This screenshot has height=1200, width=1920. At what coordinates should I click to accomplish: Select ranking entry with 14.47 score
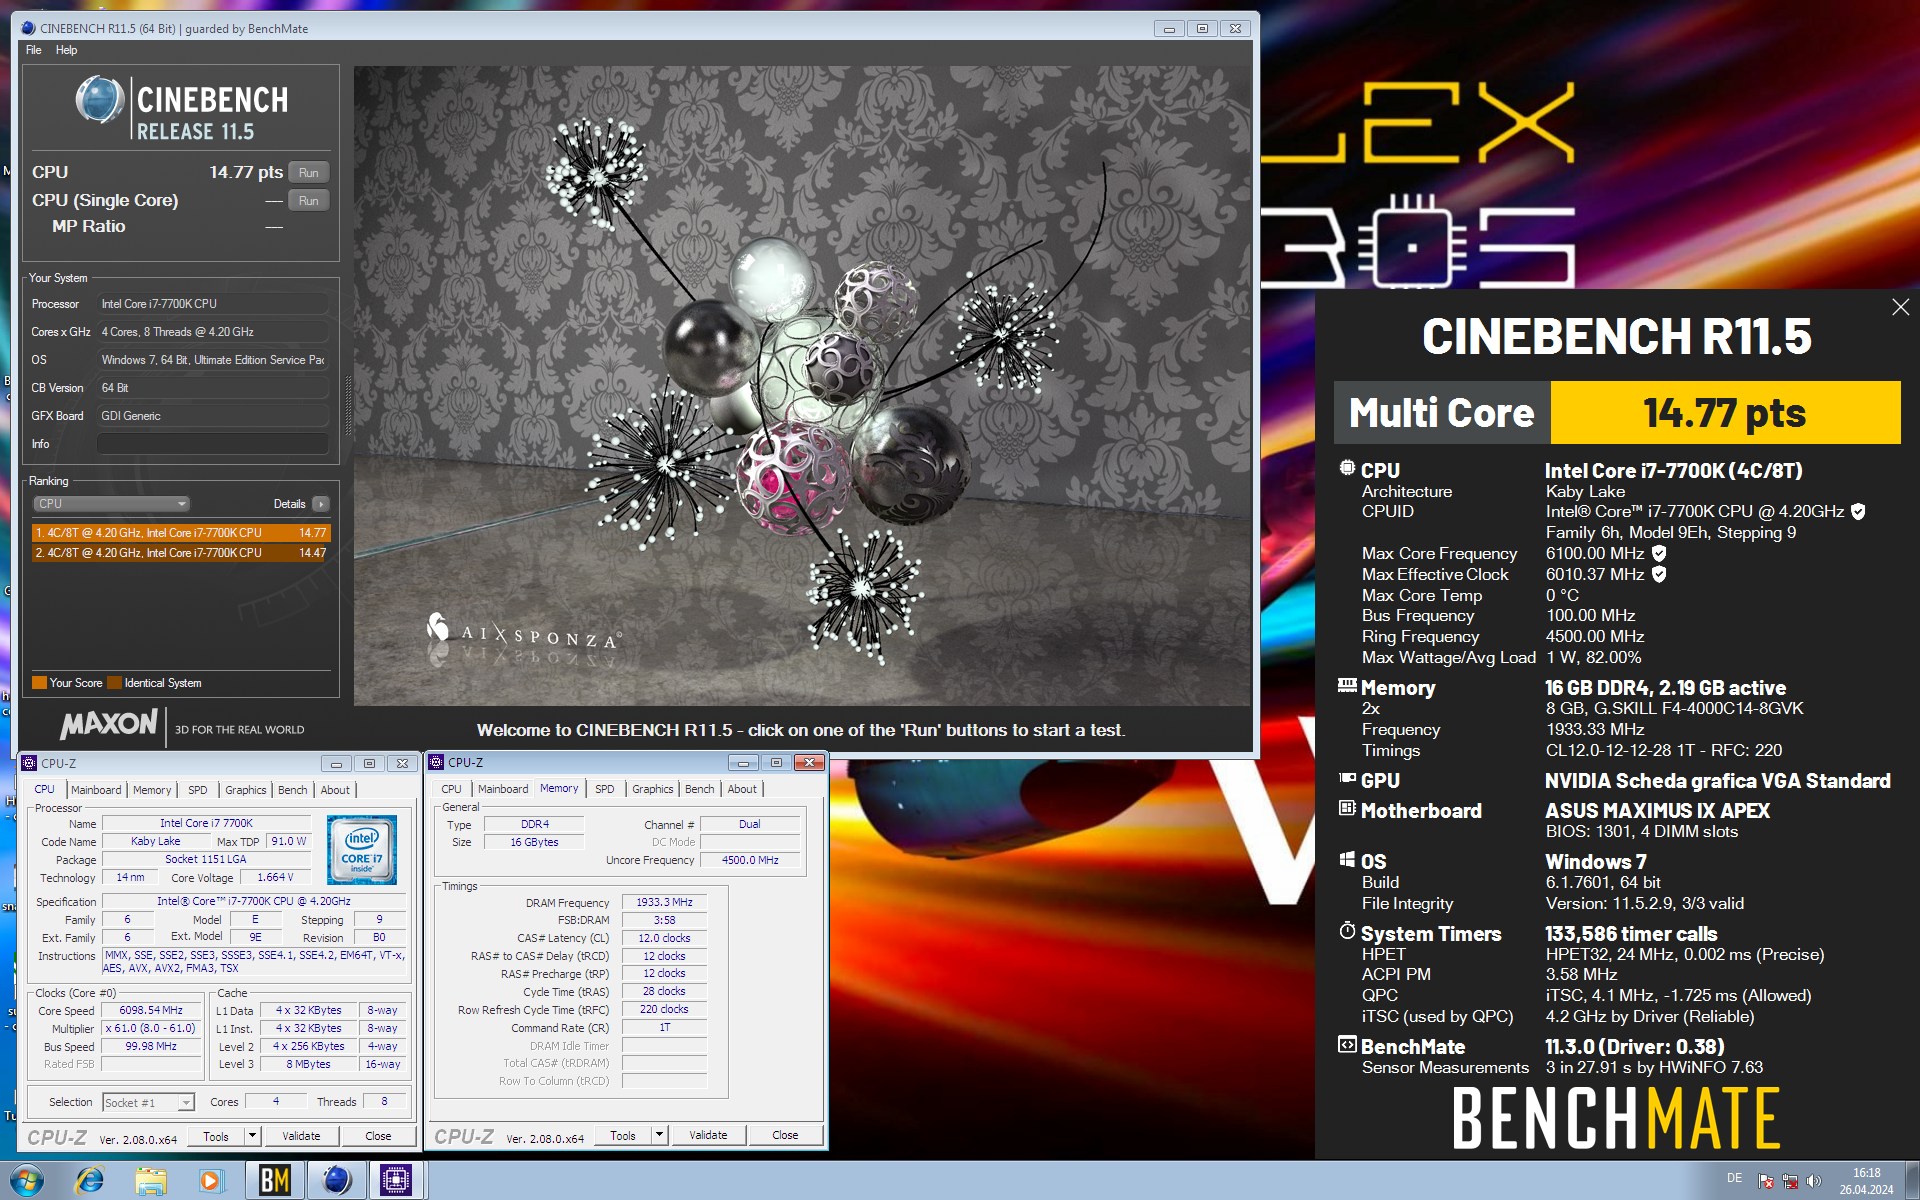(181, 553)
